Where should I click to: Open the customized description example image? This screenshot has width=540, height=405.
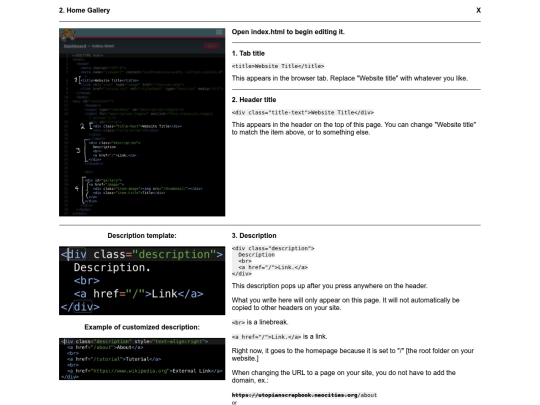point(142,359)
